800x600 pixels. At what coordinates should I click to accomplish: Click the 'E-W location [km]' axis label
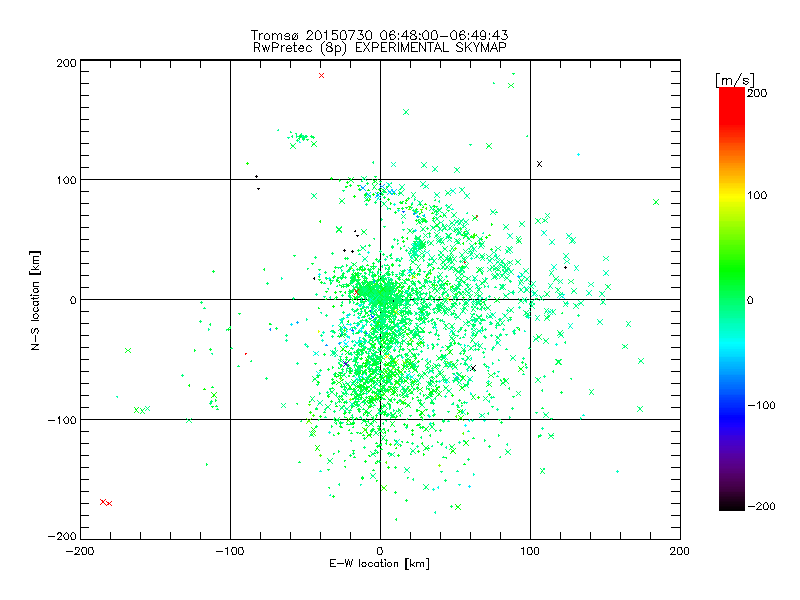coord(379,564)
